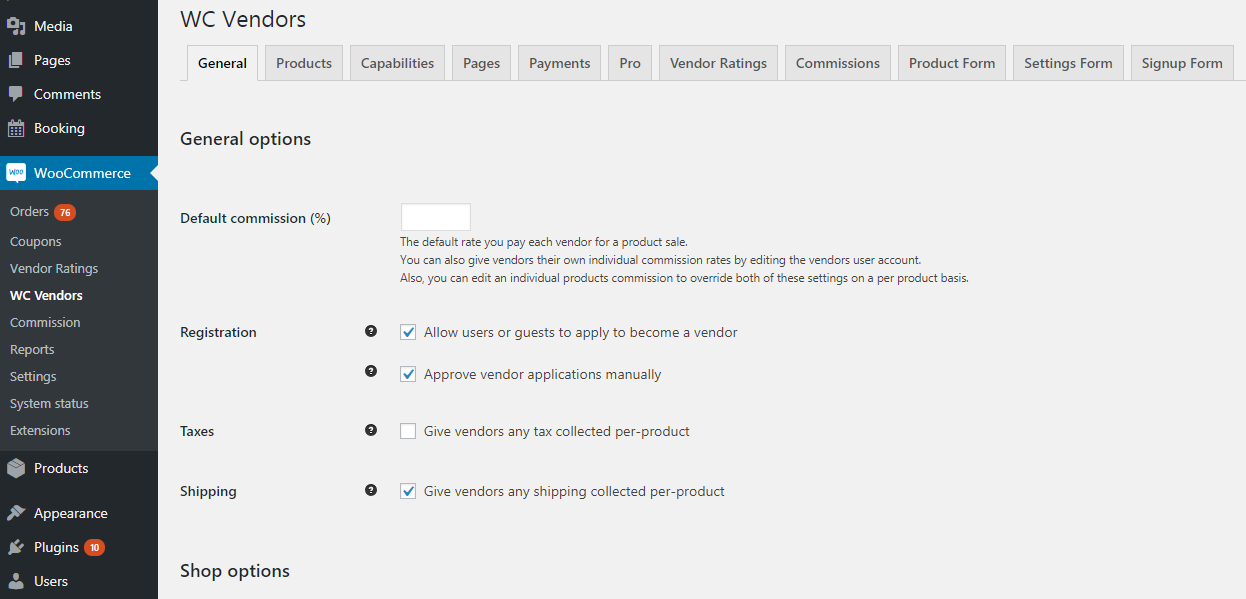Disable approving vendor applications manually
Image resolution: width=1246 pixels, height=599 pixels.
tap(408, 374)
